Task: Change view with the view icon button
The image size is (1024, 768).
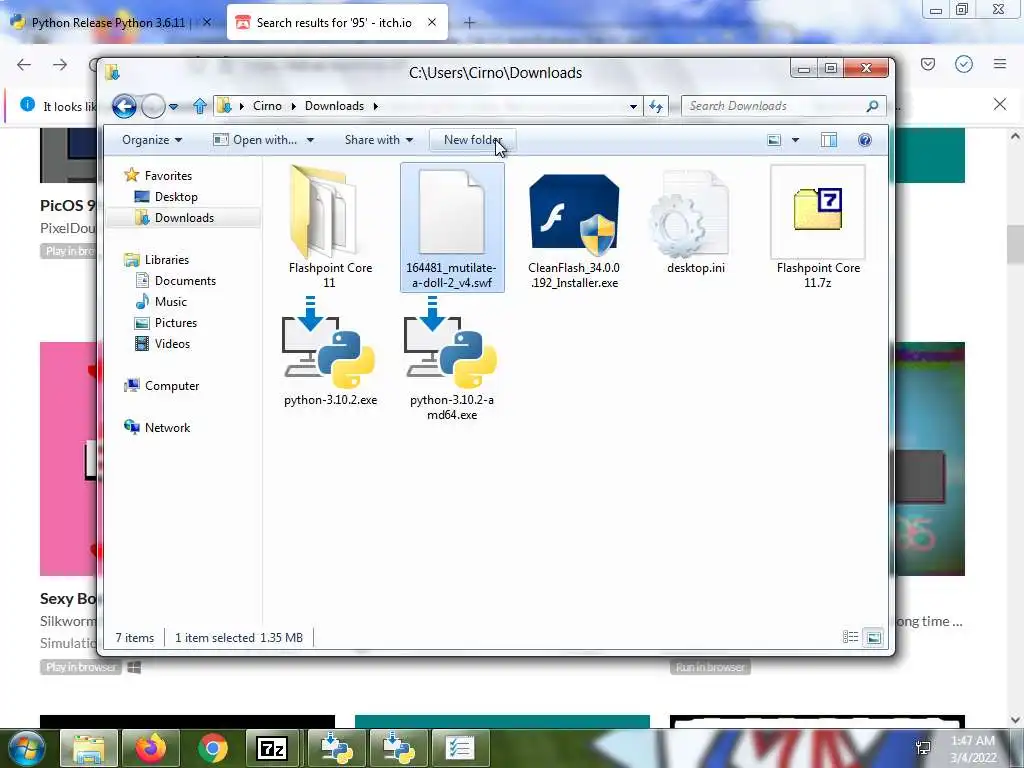Action: click(x=774, y=140)
